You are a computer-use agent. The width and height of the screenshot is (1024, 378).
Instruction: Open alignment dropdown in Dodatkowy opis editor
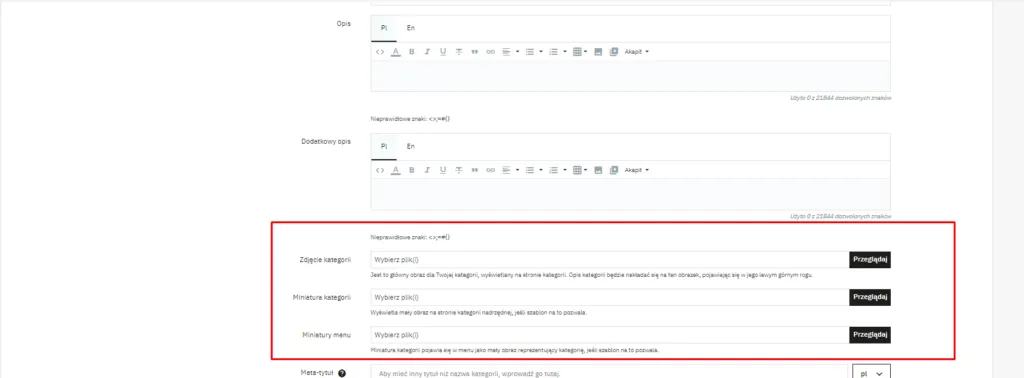pos(510,170)
